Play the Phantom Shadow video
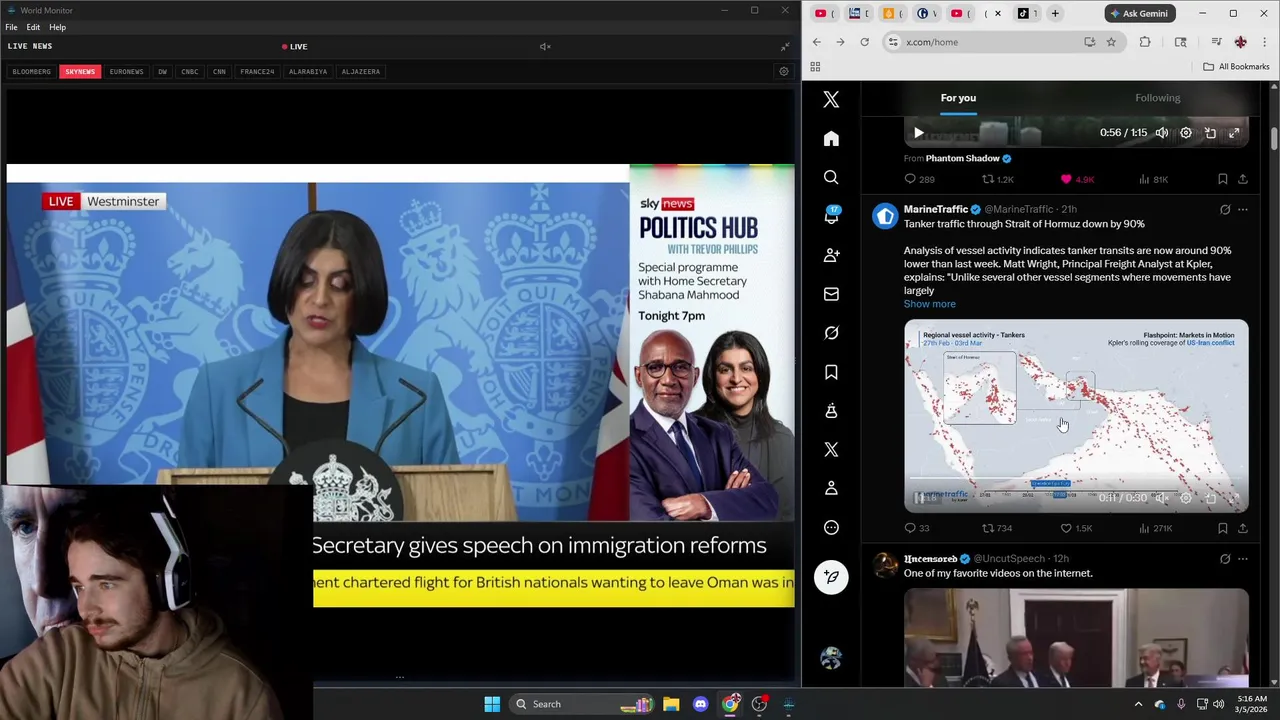Viewport: 1280px width, 720px height. pyautogui.click(x=918, y=133)
